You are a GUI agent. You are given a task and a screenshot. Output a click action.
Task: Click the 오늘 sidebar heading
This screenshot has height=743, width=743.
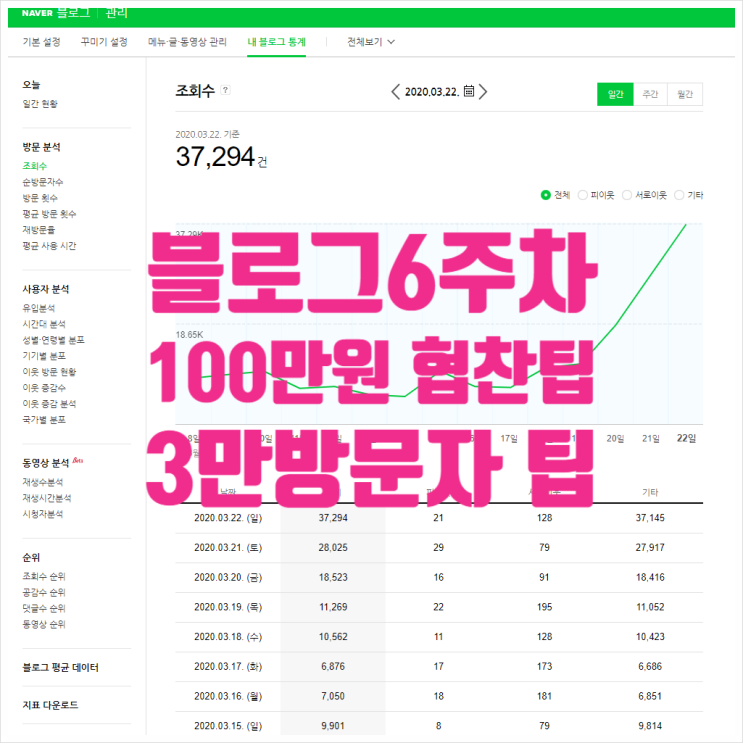tap(31, 85)
